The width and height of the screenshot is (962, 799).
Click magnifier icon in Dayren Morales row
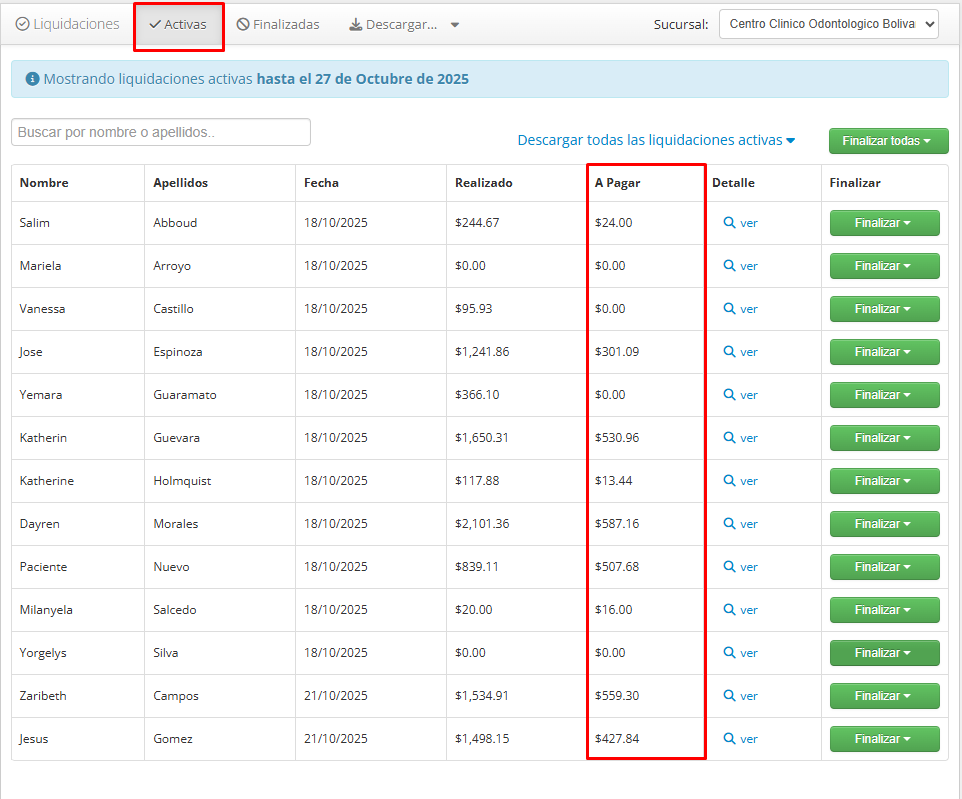coord(729,523)
